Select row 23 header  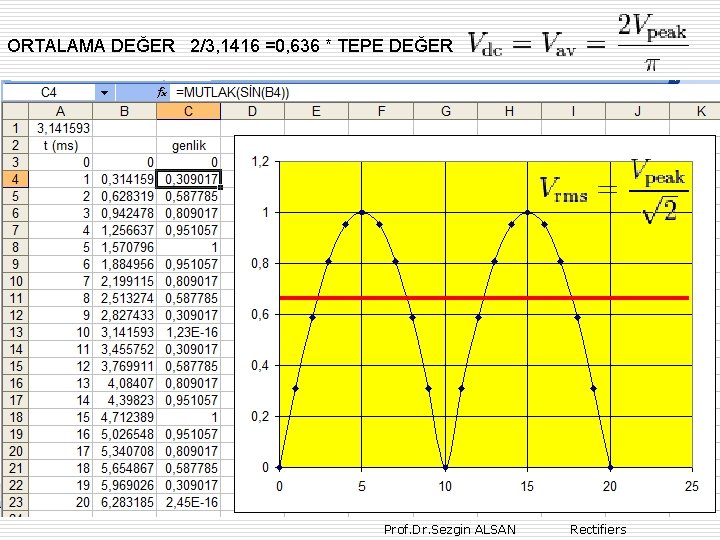coord(16,502)
